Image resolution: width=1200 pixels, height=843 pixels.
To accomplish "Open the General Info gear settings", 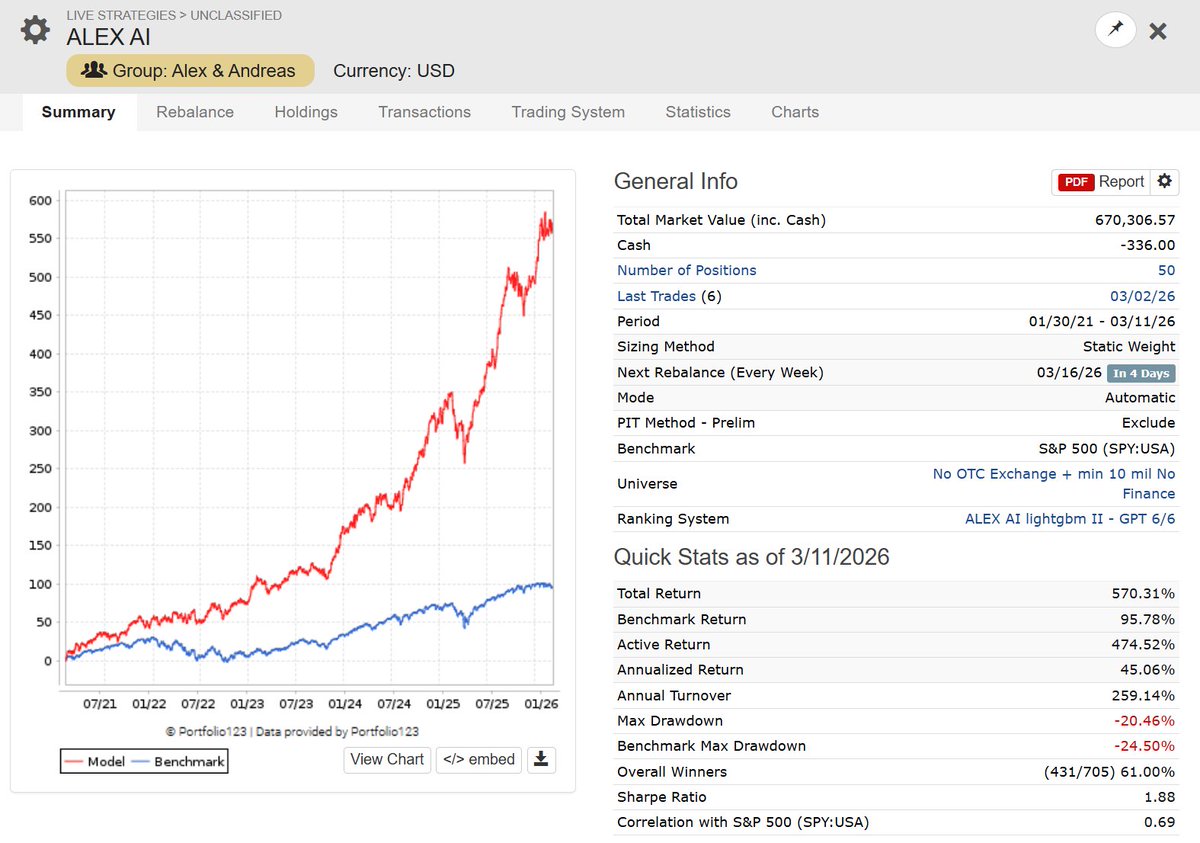I will [1164, 181].
